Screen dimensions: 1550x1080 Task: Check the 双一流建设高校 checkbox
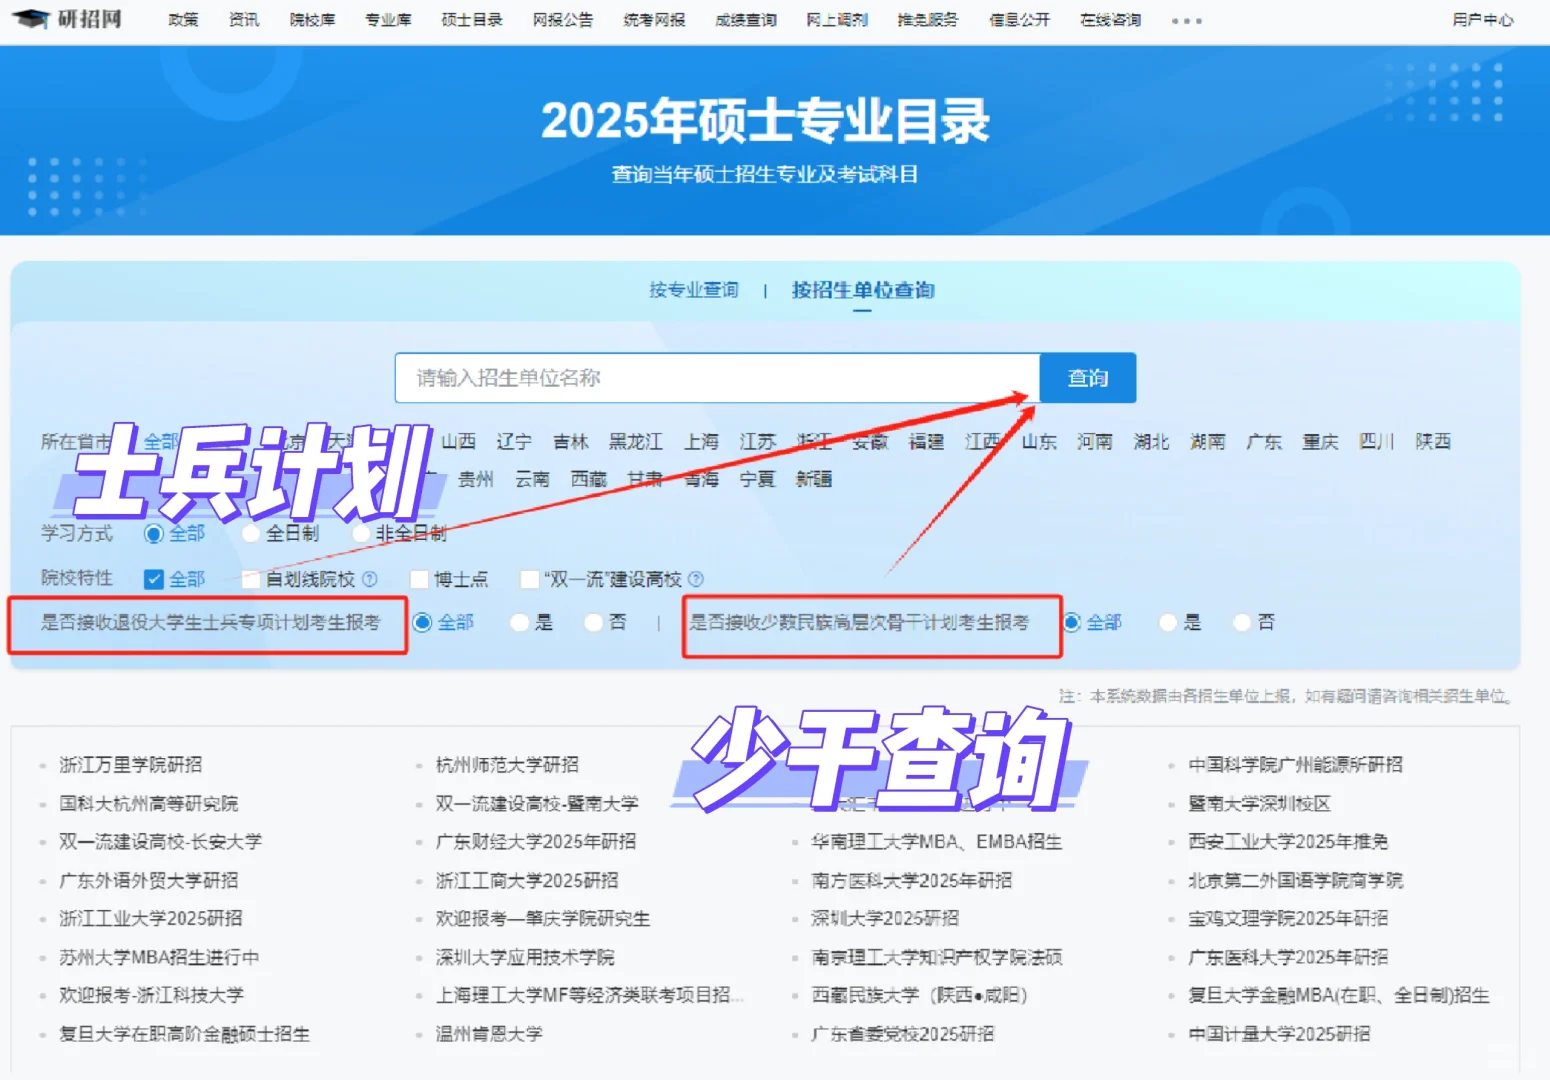pyautogui.click(x=529, y=578)
